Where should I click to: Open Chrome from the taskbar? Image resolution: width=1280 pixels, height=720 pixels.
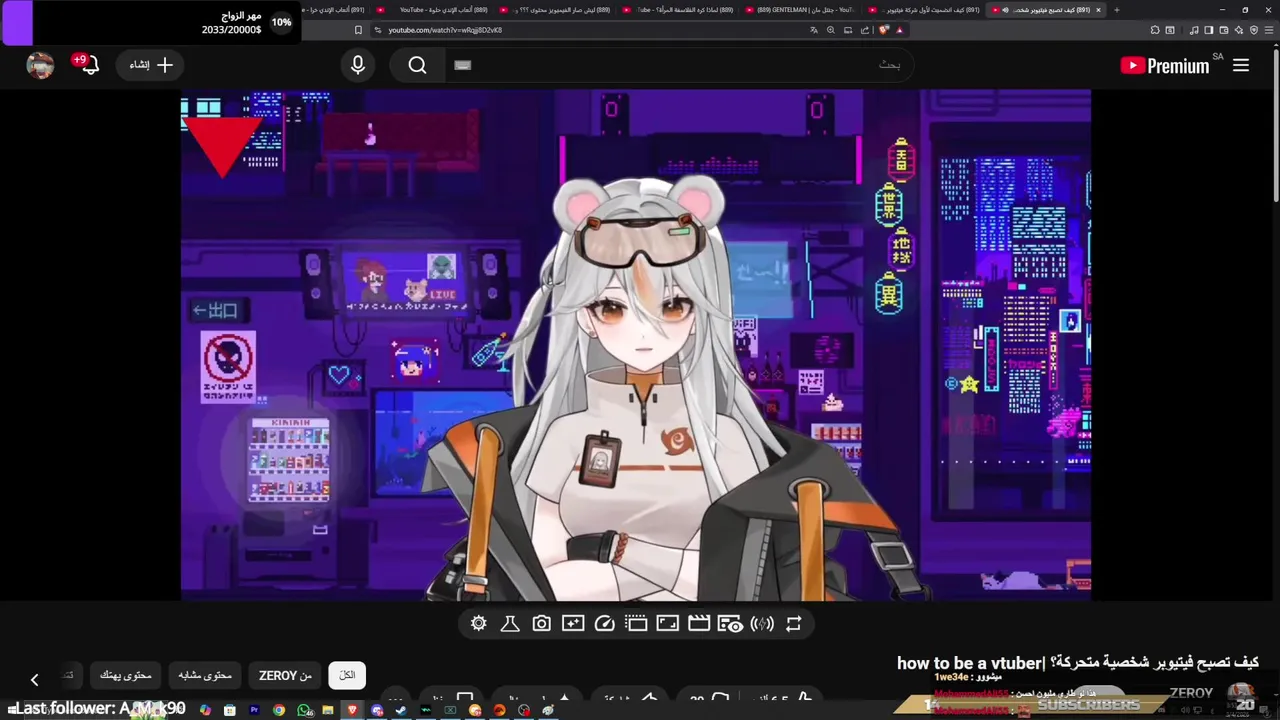(279, 710)
